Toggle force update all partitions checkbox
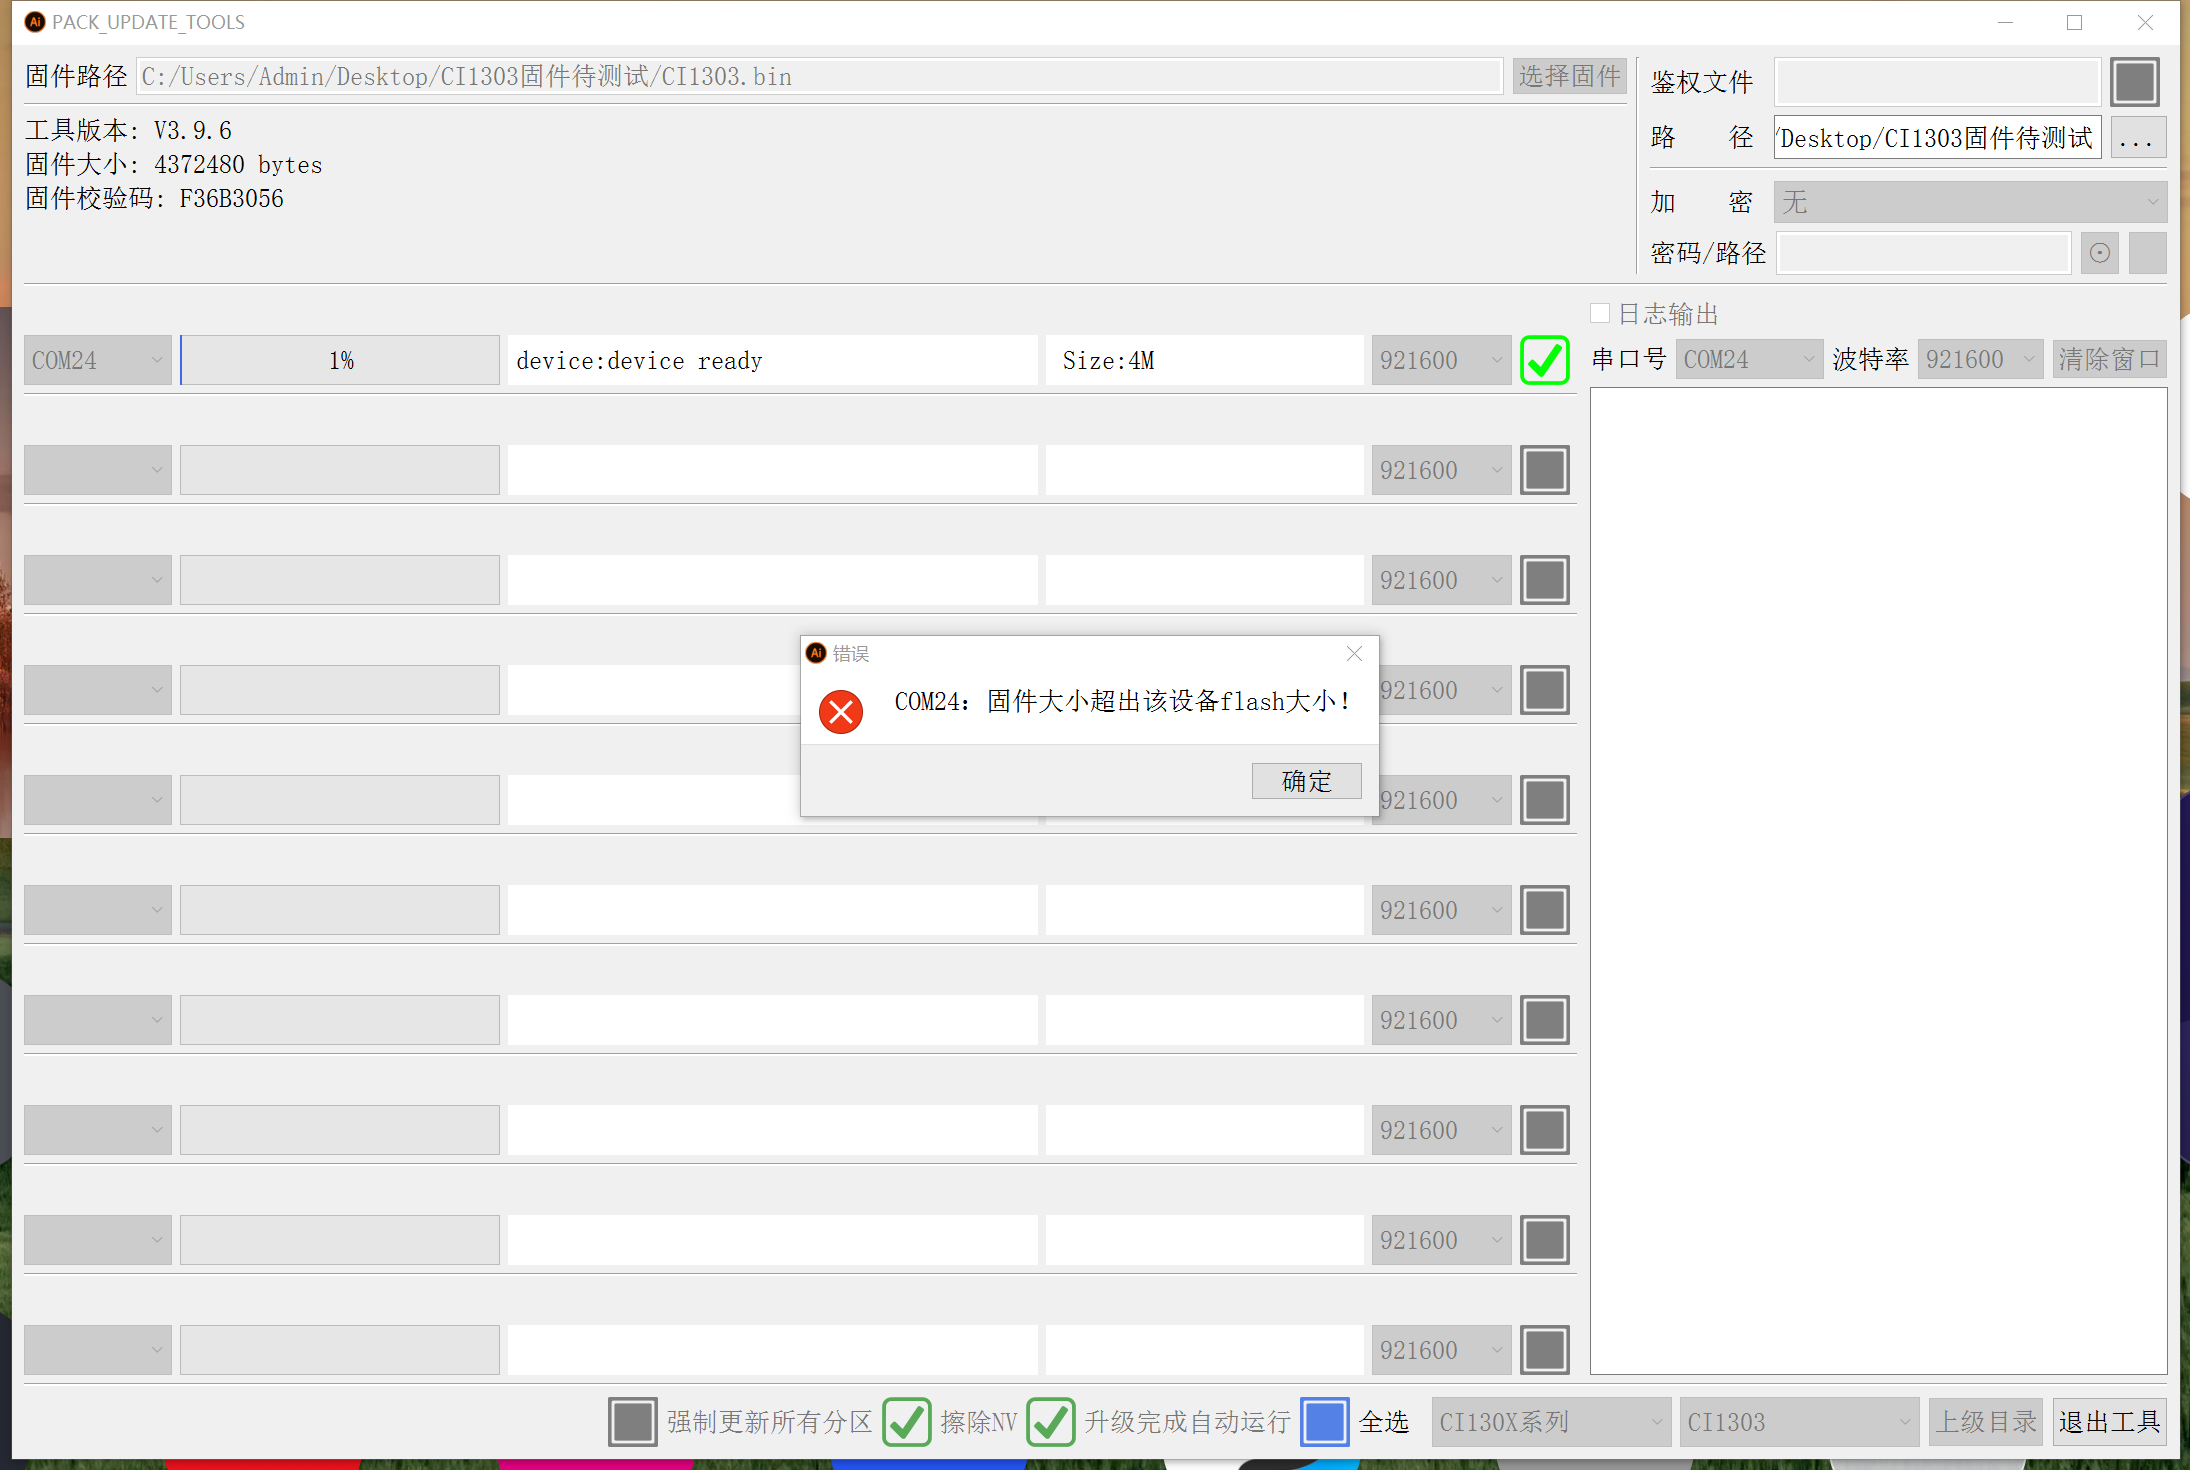The height and width of the screenshot is (1470, 2190). point(633,1421)
